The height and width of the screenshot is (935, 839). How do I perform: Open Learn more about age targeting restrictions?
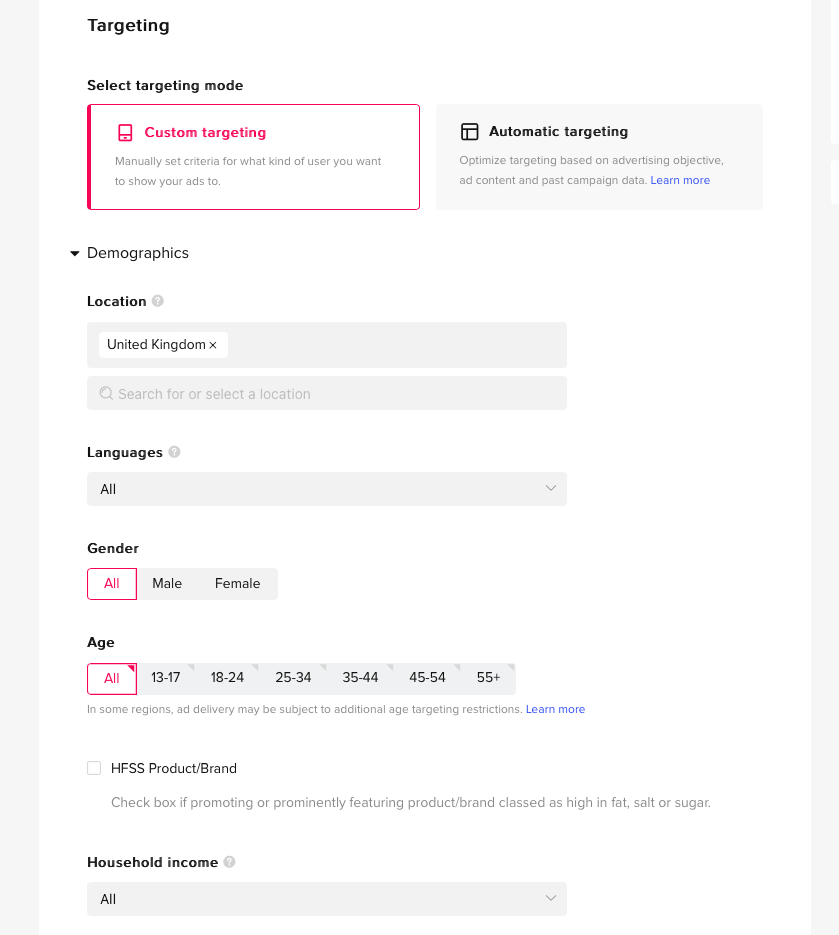(555, 709)
